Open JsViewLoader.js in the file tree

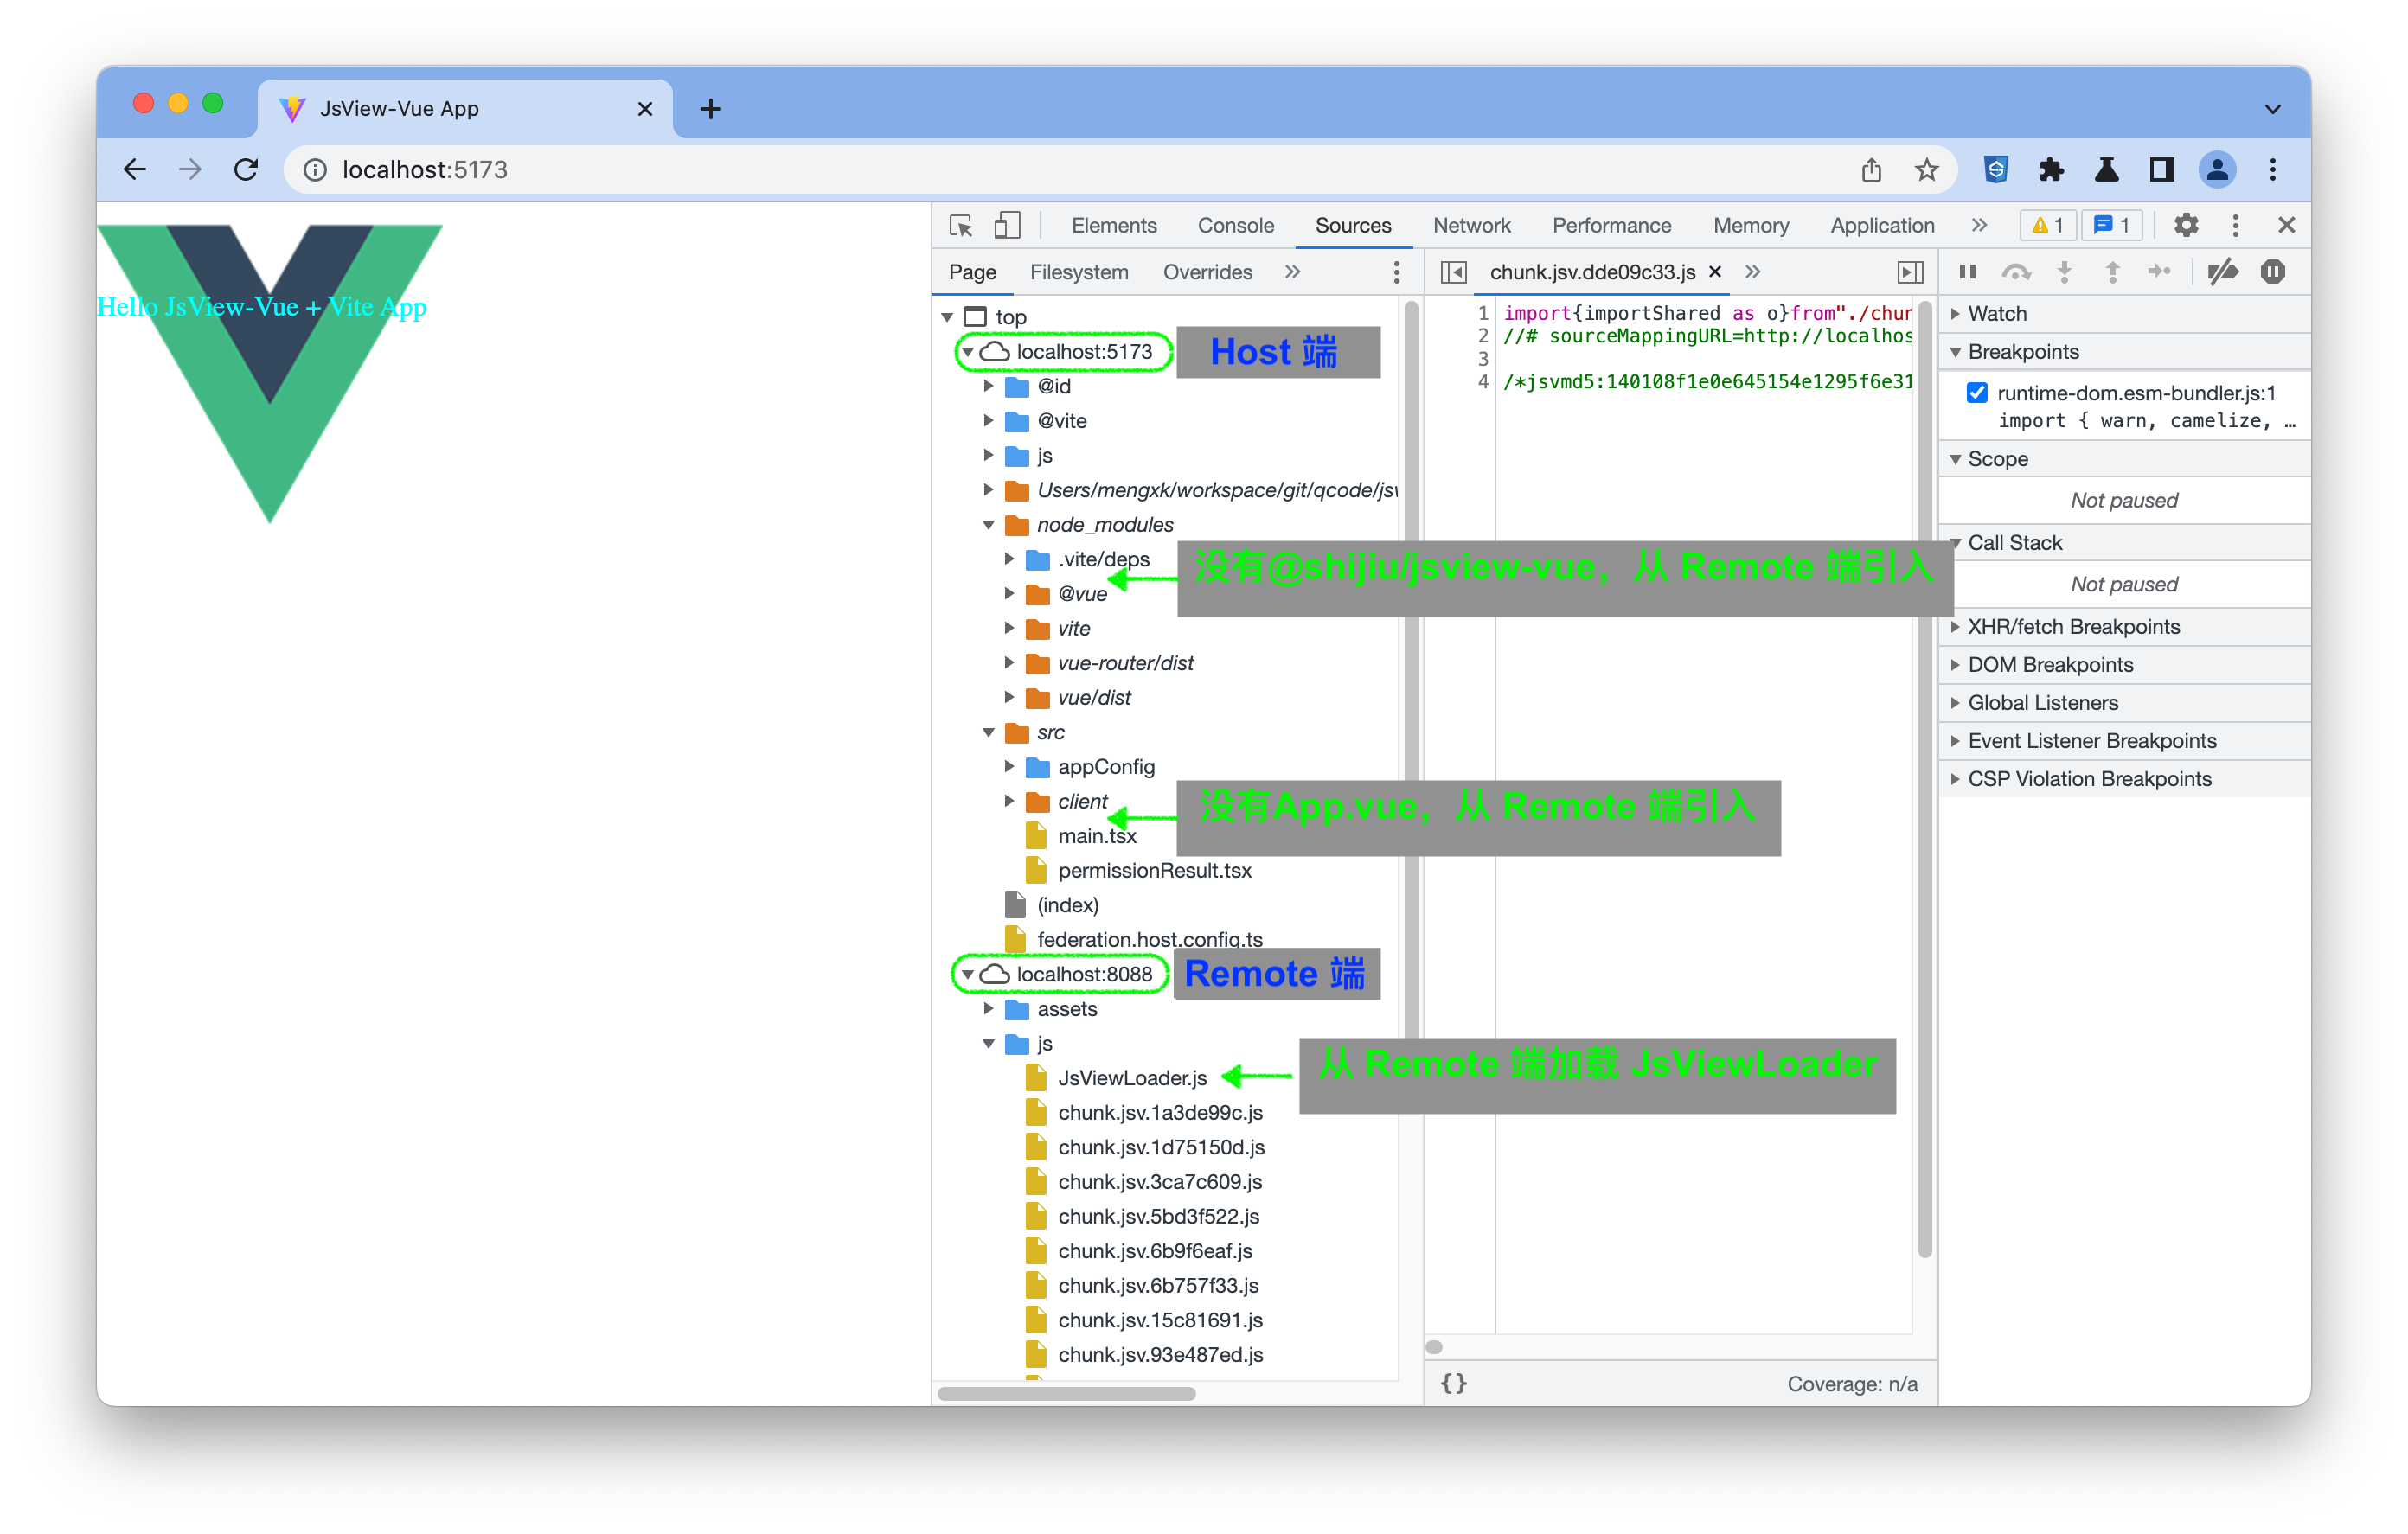point(1132,1078)
